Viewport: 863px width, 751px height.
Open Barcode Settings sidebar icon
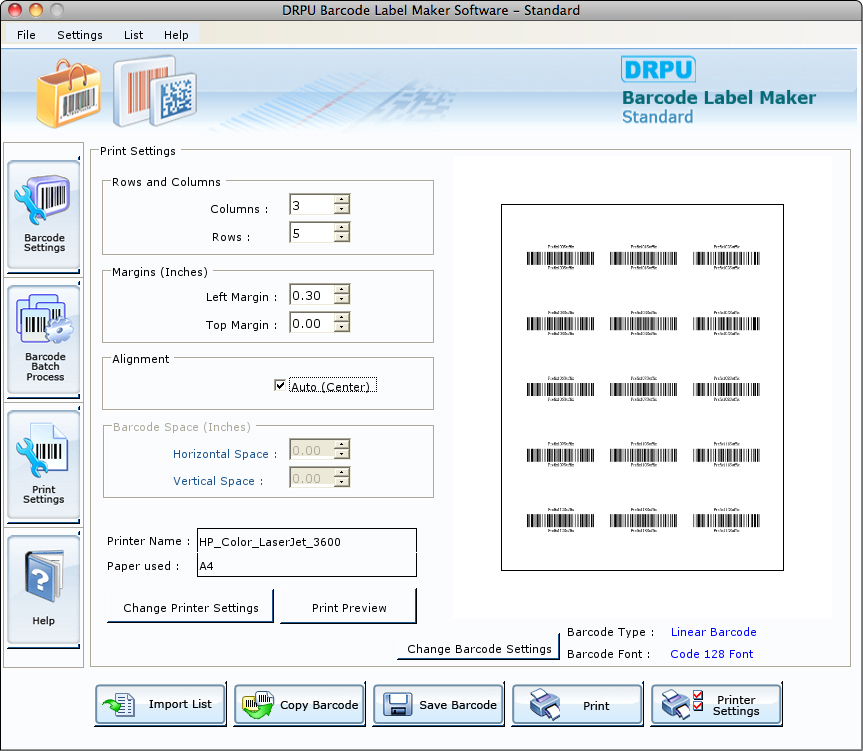pos(43,215)
